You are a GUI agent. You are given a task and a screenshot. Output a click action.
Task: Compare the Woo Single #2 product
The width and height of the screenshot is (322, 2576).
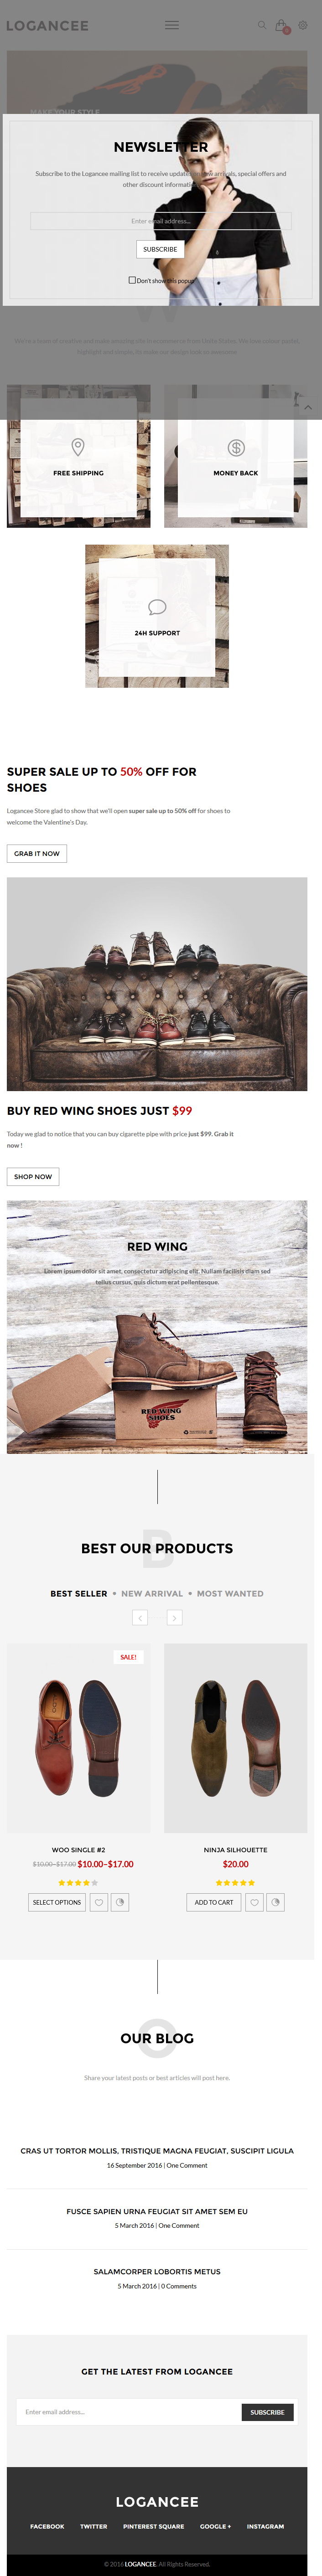(120, 1902)
